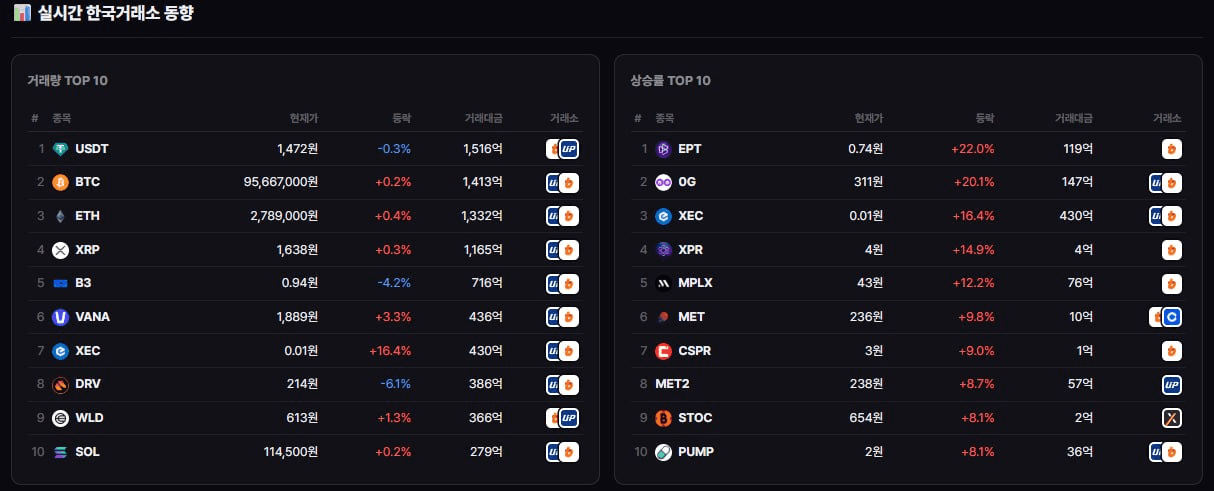This screenshot has height=491, width=1214.
Task: Click the USDT Tether coin icon
Action: (60, 149)
